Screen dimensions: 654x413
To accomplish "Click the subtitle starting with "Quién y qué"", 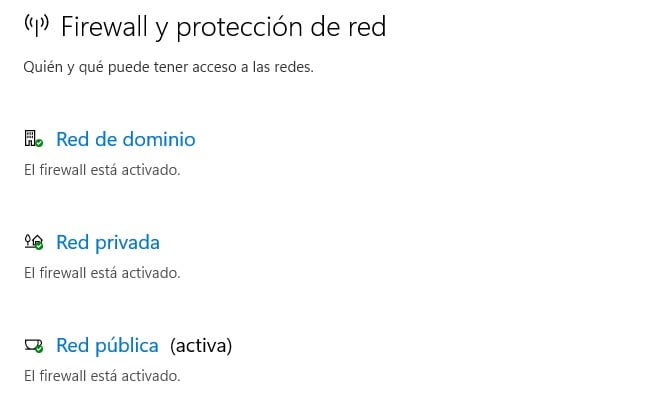I will point(167,67).
